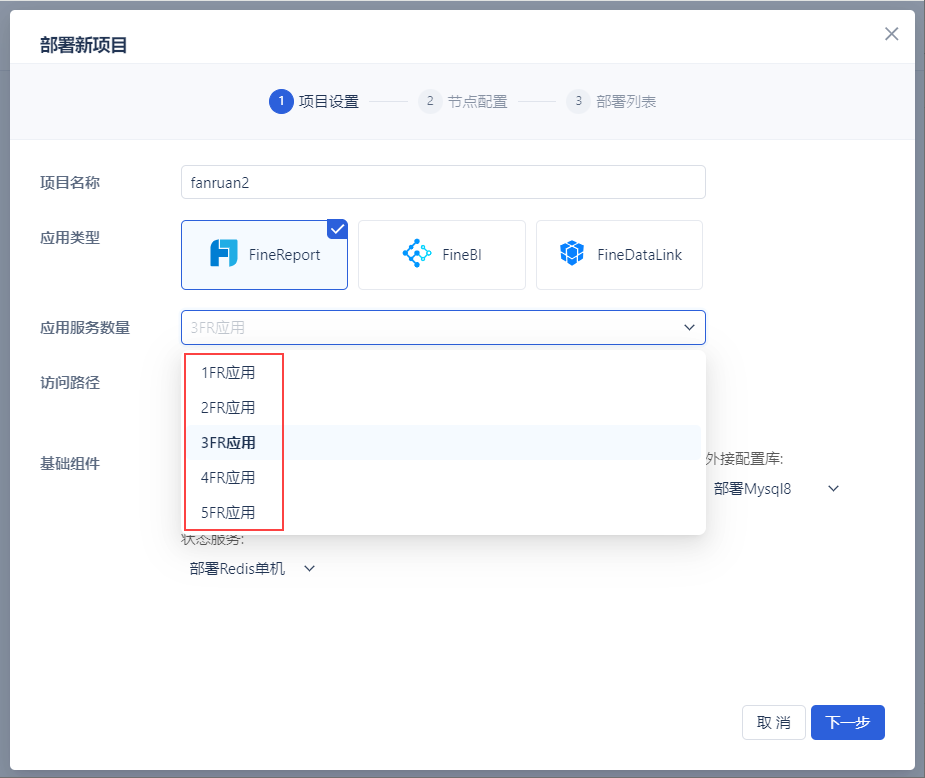Click the 应用类型 label
Screen dimensions: 925x778
70,238
